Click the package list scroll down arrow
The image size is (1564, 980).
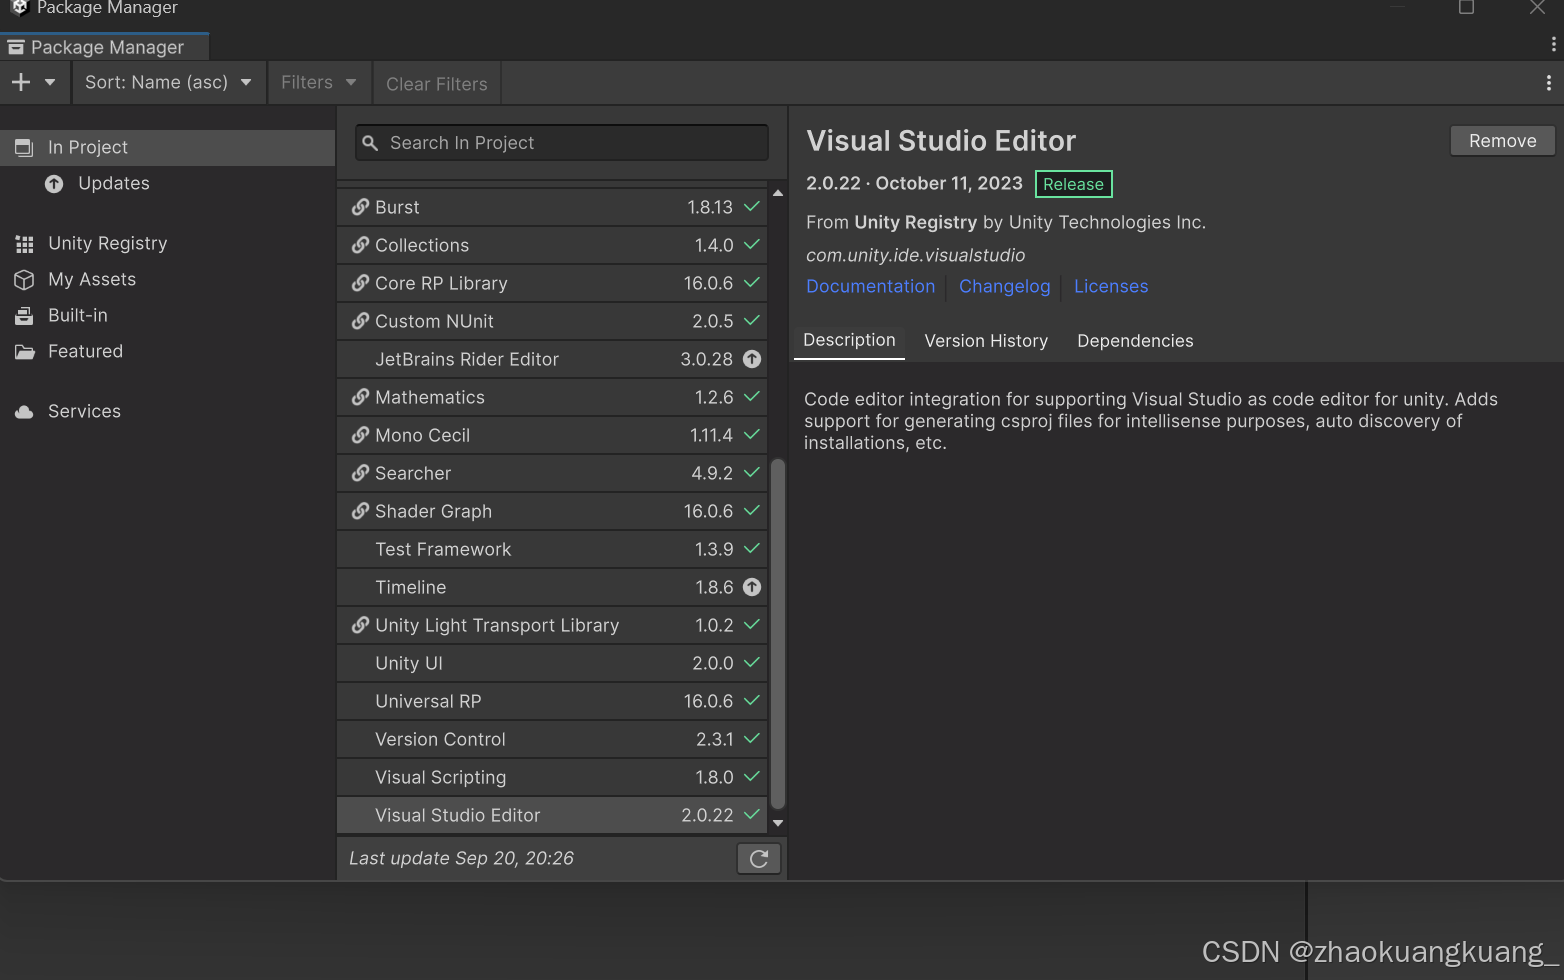(x=778, y=824)
